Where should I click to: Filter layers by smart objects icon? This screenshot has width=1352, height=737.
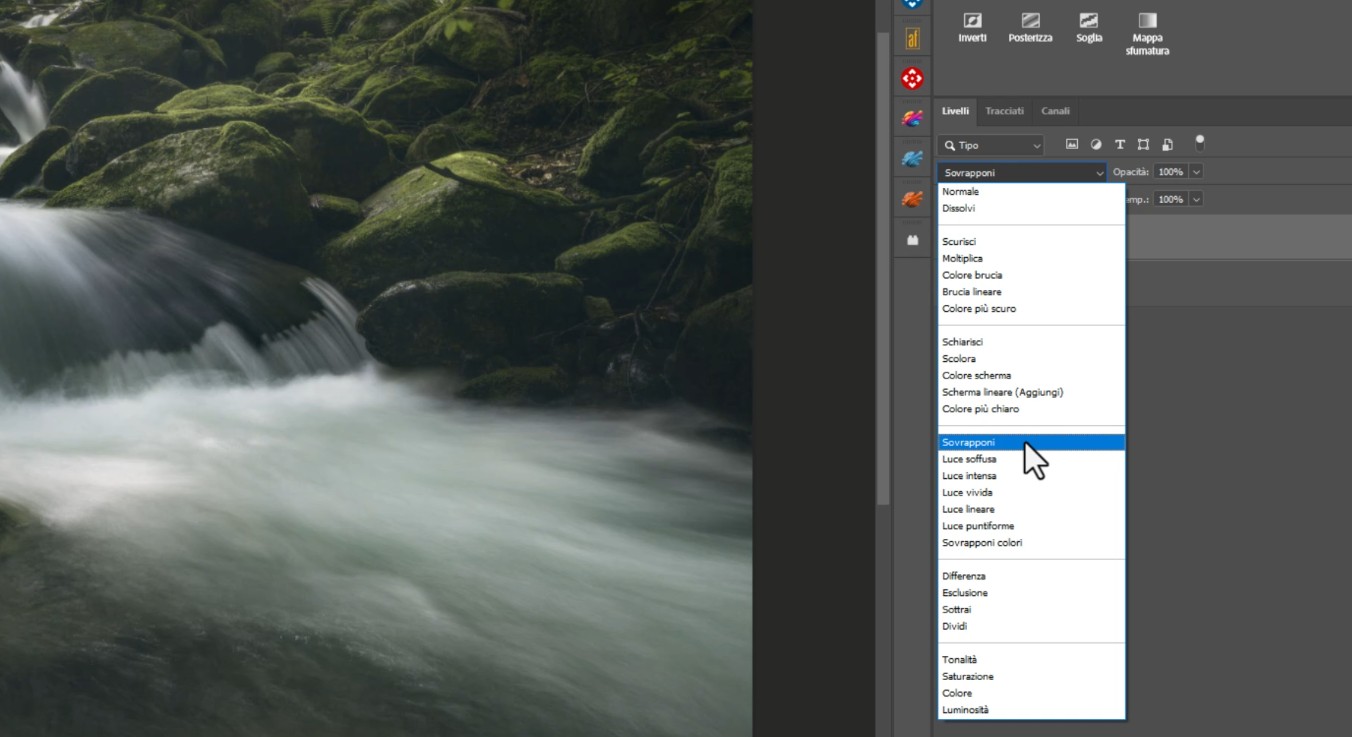pos(1167,144)
